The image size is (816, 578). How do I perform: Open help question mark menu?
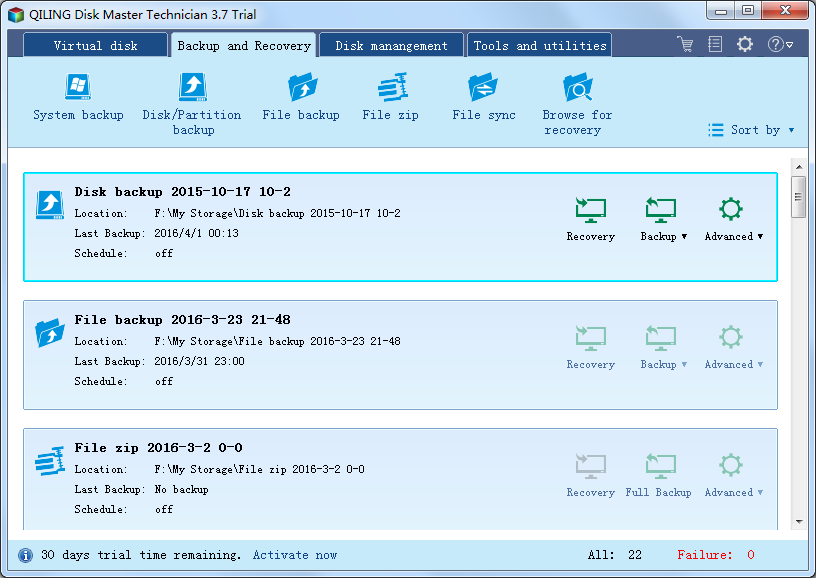click(780, 44)
